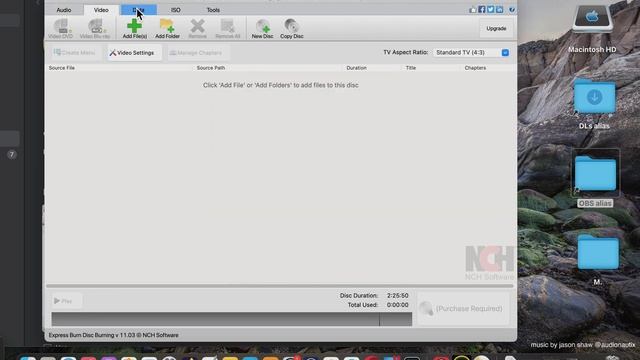Click the Upgrade button
The width and height of the screenshot is (640, 360).
(496, 29)
